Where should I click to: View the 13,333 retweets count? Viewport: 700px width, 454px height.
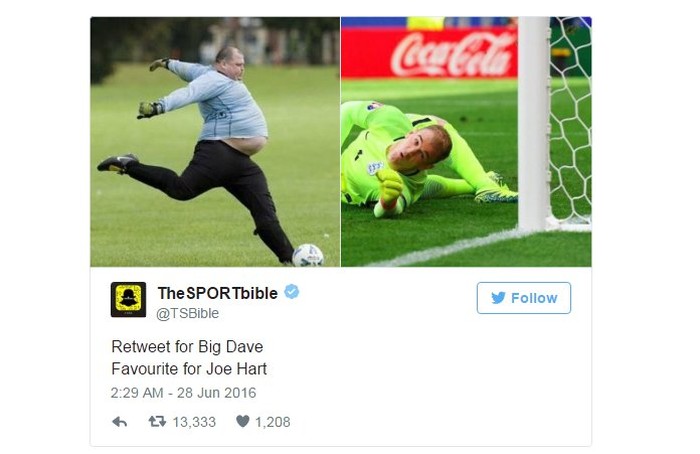point(194,422)
